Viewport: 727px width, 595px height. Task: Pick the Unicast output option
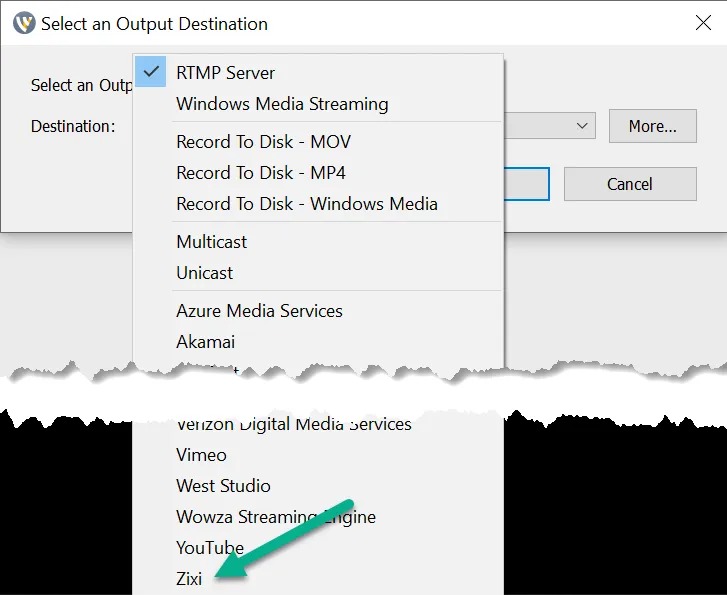click(x=318, y=273)
